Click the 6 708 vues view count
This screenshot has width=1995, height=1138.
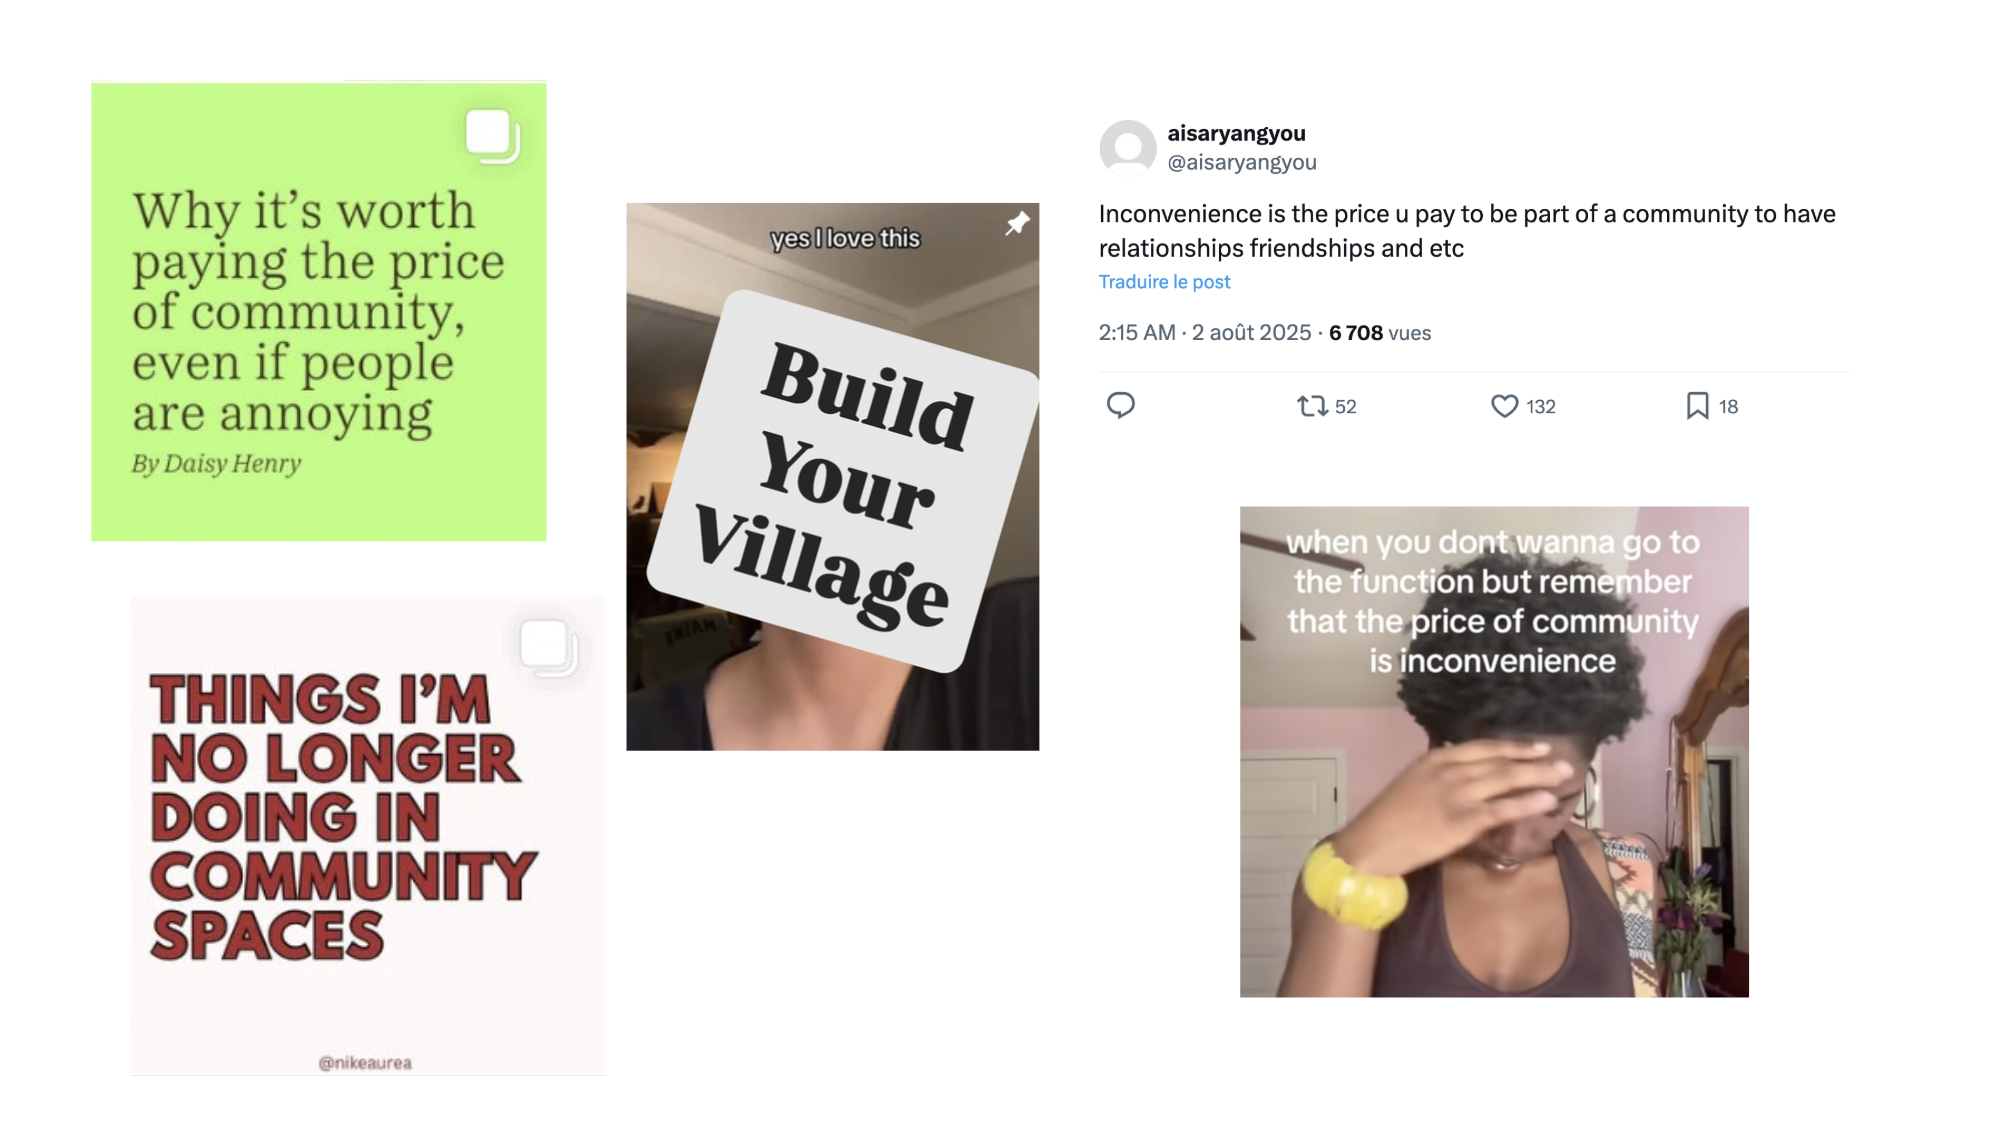pyautogui.click(x=1380, y=333)
